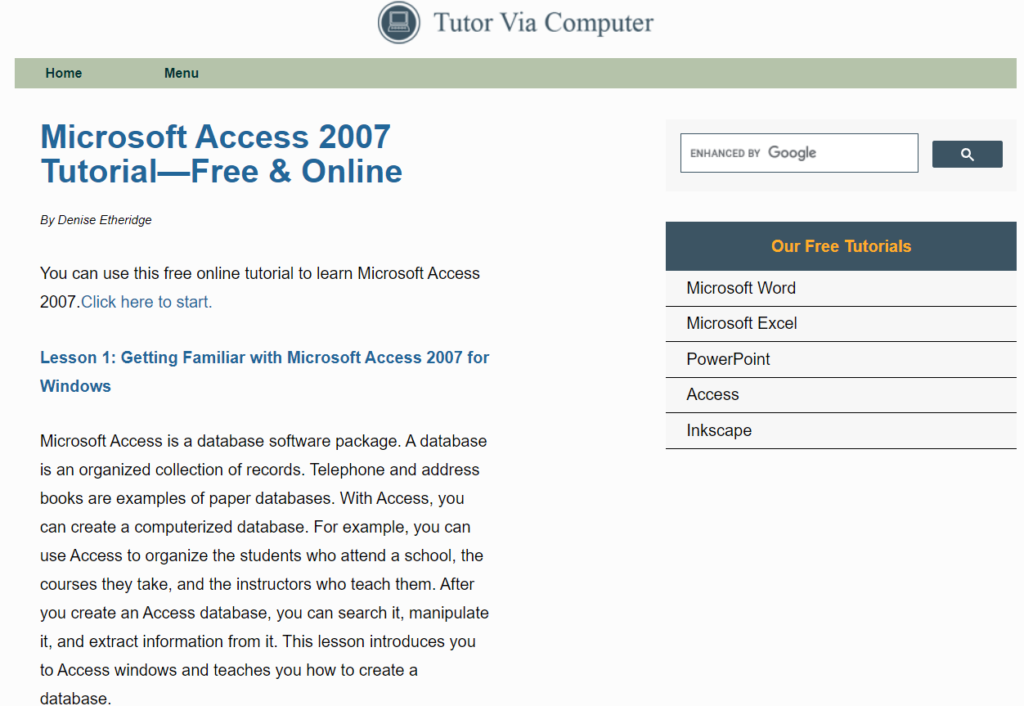
Task: Open the Inkscape tutorial
Action: click(x=719, y=430)
